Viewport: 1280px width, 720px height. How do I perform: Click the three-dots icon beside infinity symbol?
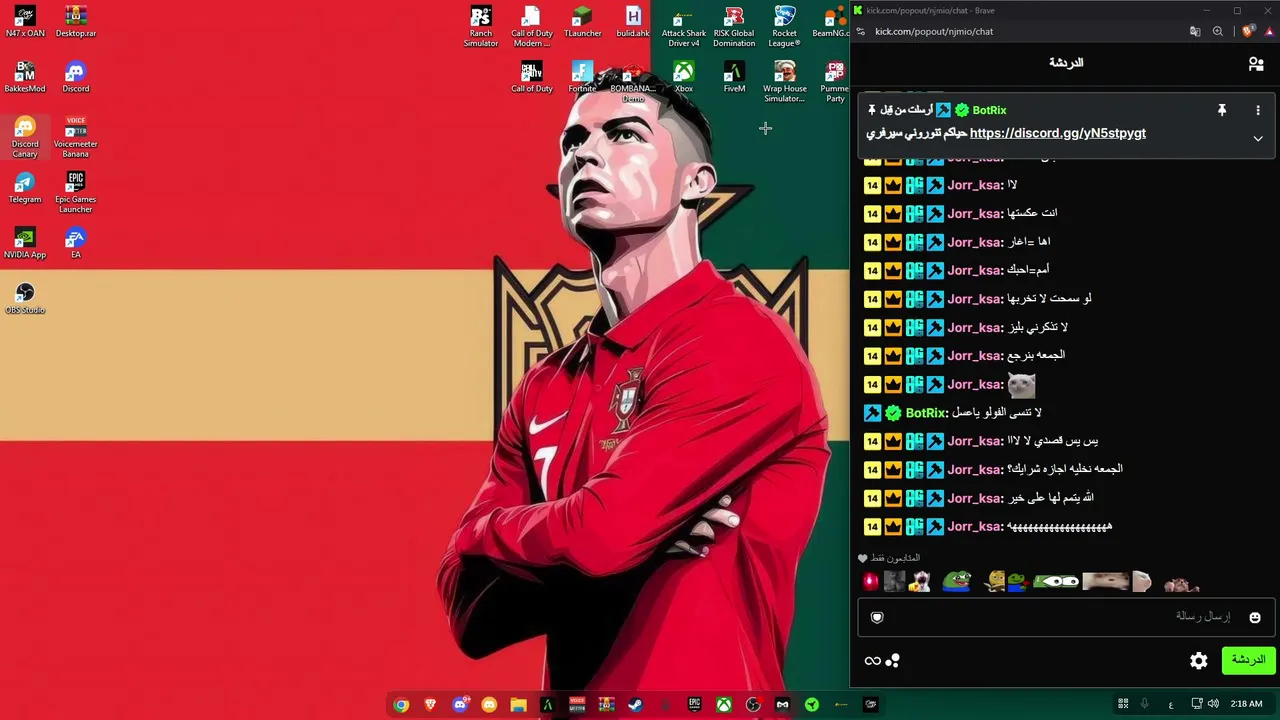(x=893, y=660)
